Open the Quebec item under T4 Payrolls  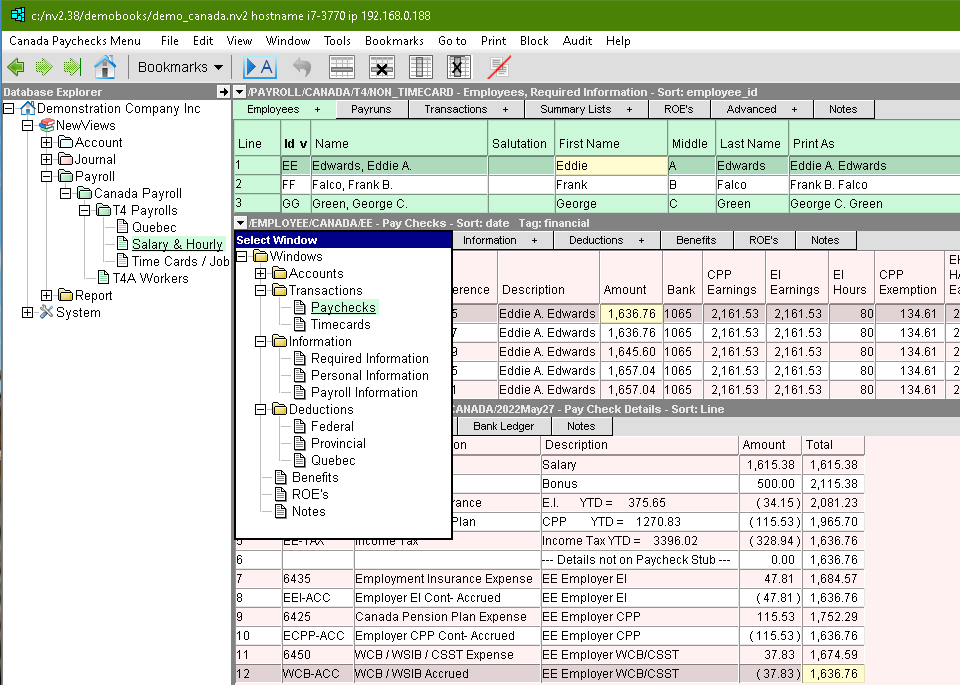[x=153, y=227]
